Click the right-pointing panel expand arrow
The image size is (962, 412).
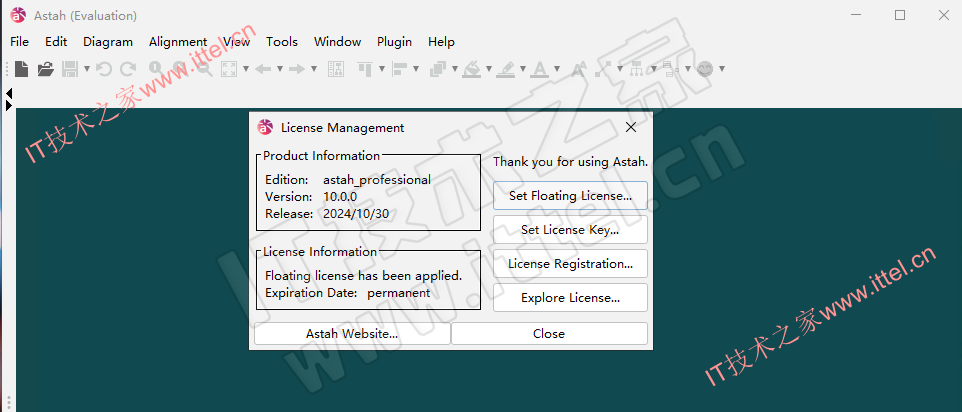pos(9,105)
